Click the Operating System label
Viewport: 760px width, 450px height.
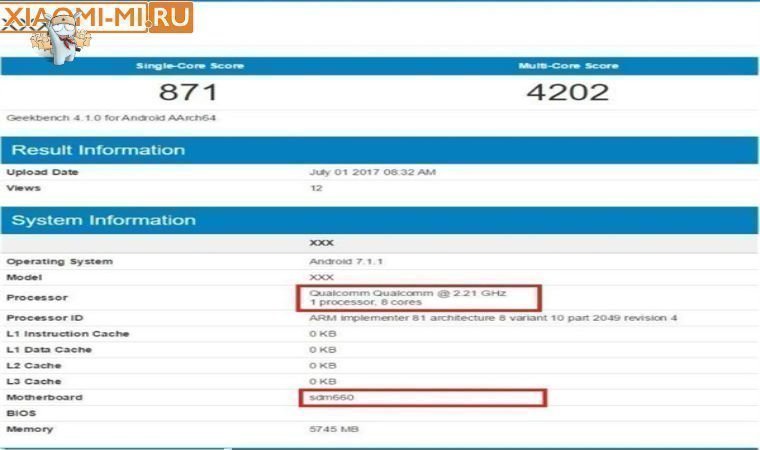tap(60, 261)
